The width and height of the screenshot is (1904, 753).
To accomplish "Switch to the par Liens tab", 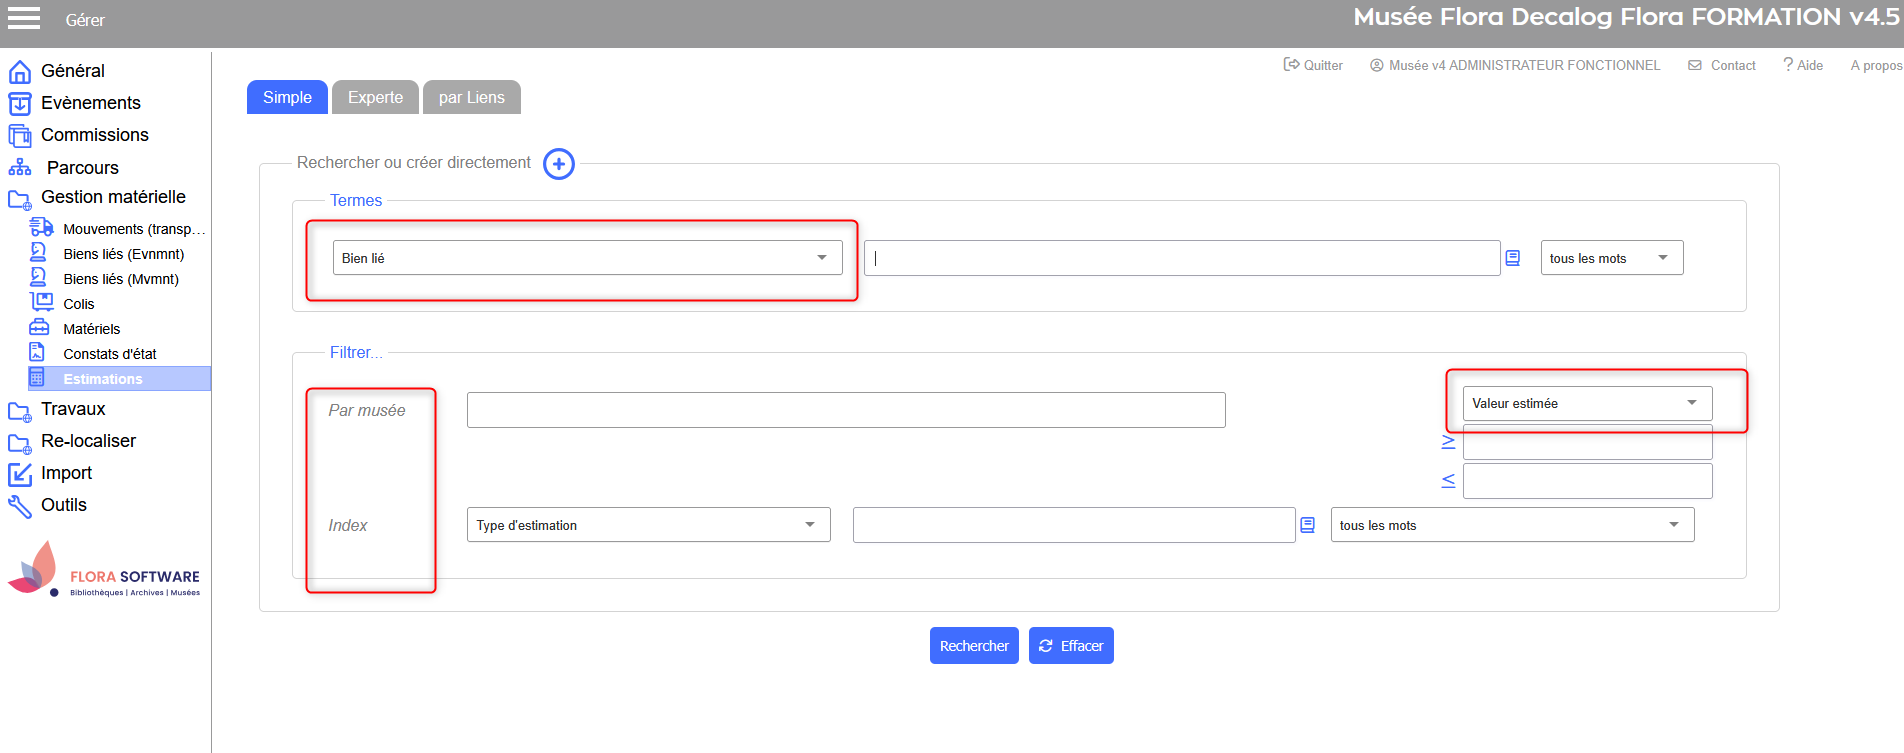I will 471,97.
